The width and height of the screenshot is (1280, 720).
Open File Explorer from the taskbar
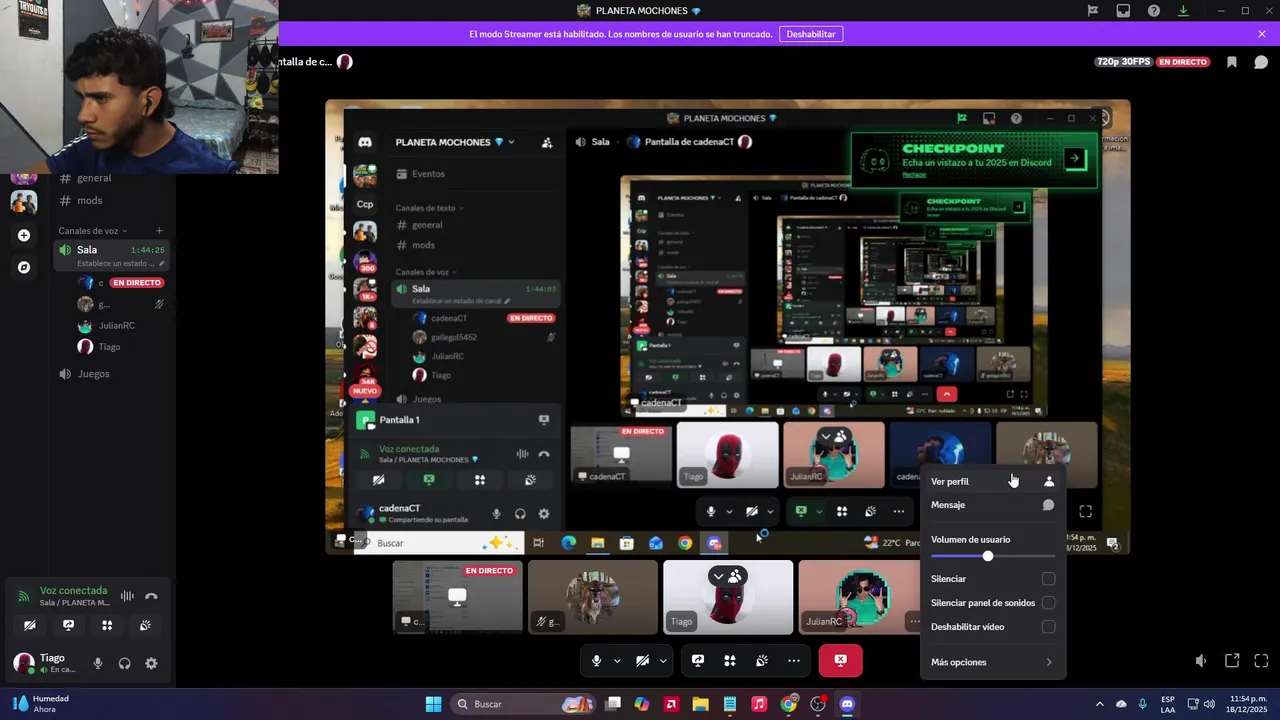[700, 704]
